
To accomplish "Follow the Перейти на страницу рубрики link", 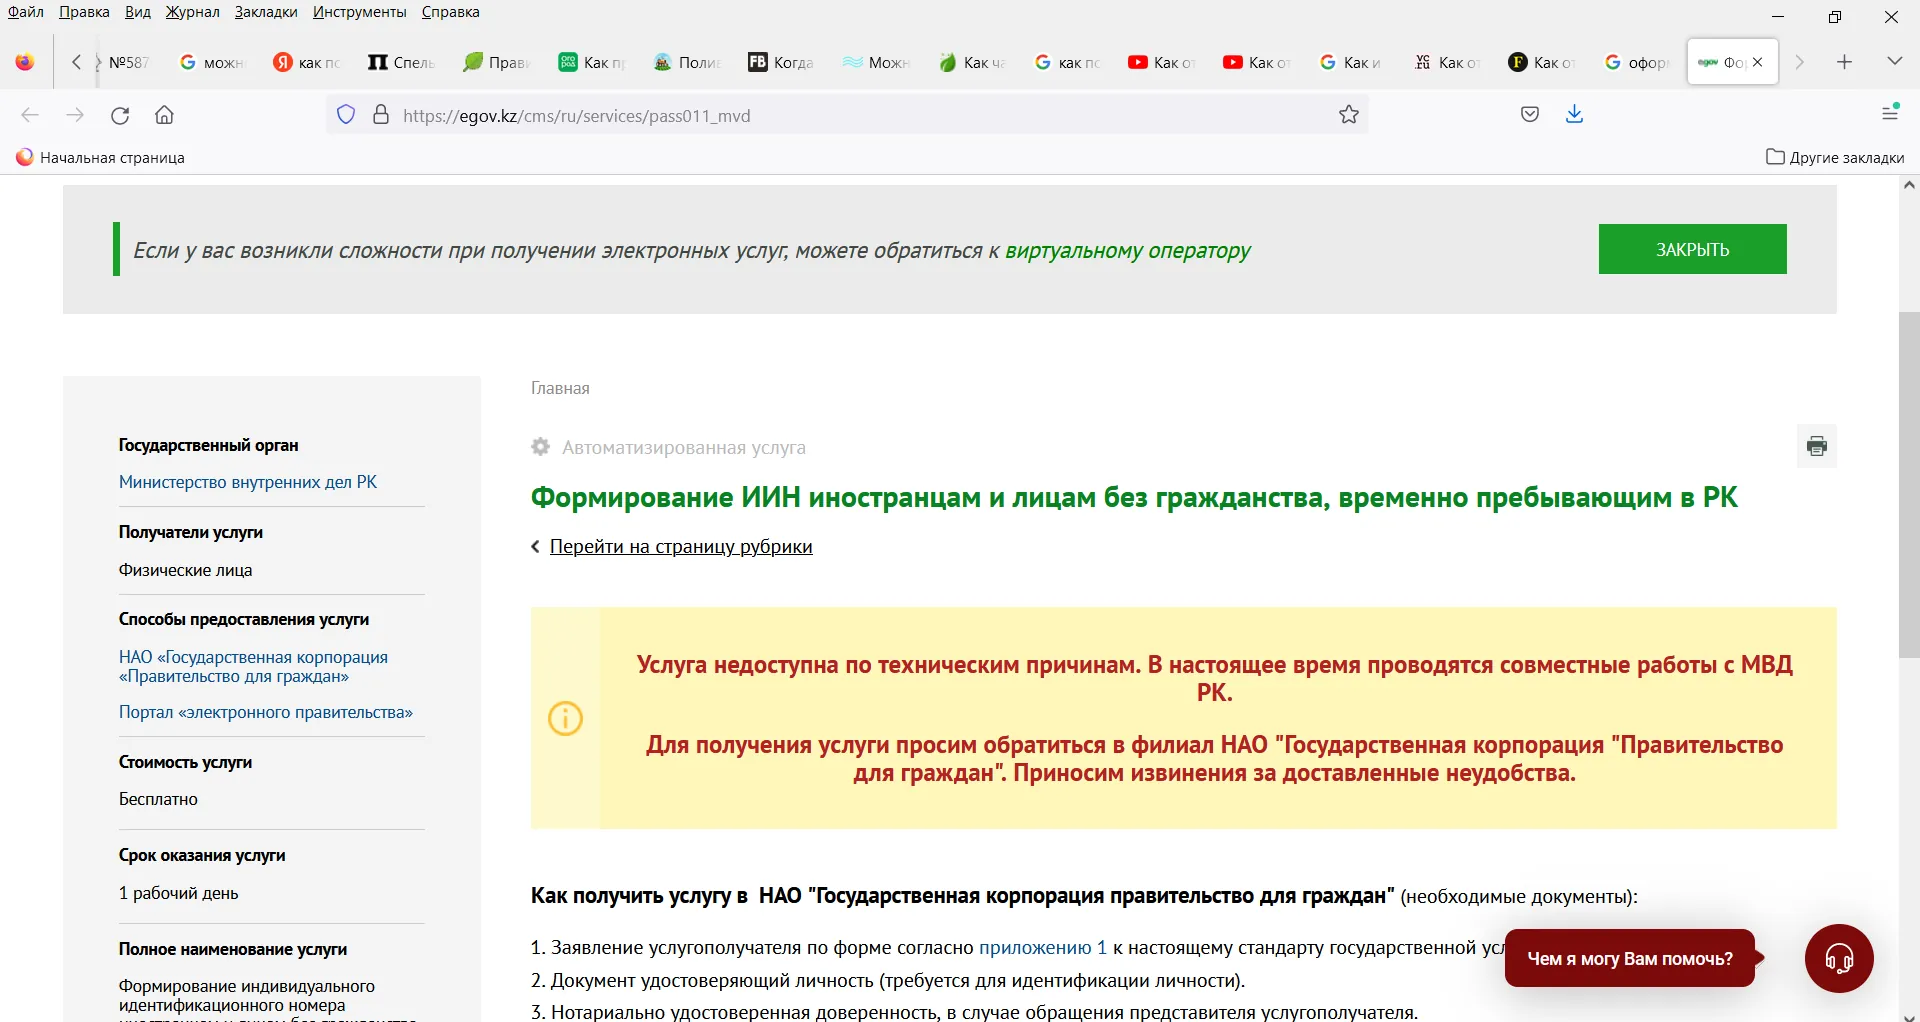I will click(680, 547).
